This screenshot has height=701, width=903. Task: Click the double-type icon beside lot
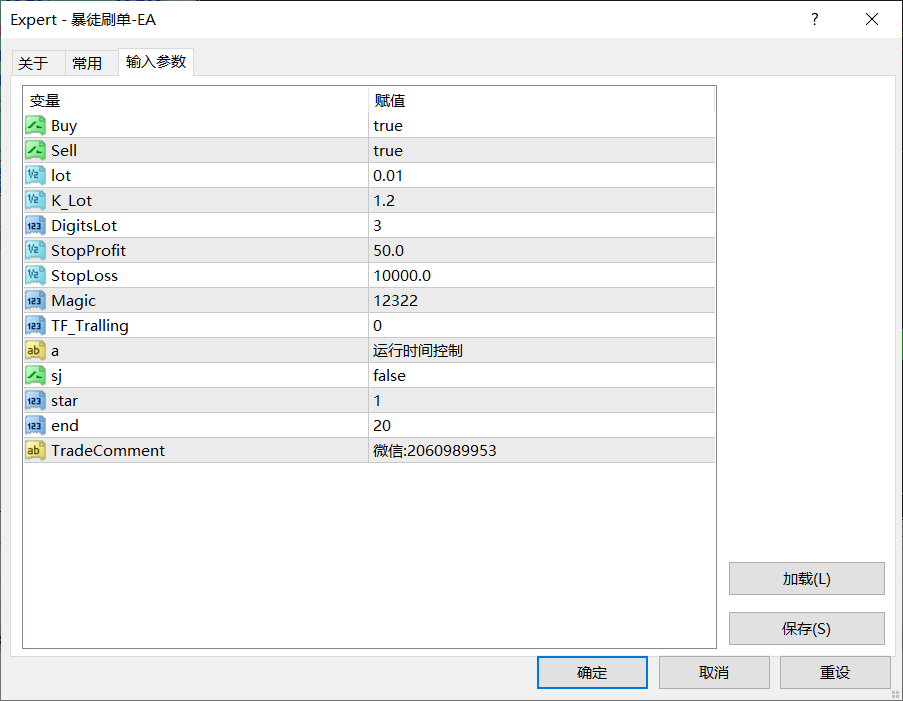click(x=35, y=175)
